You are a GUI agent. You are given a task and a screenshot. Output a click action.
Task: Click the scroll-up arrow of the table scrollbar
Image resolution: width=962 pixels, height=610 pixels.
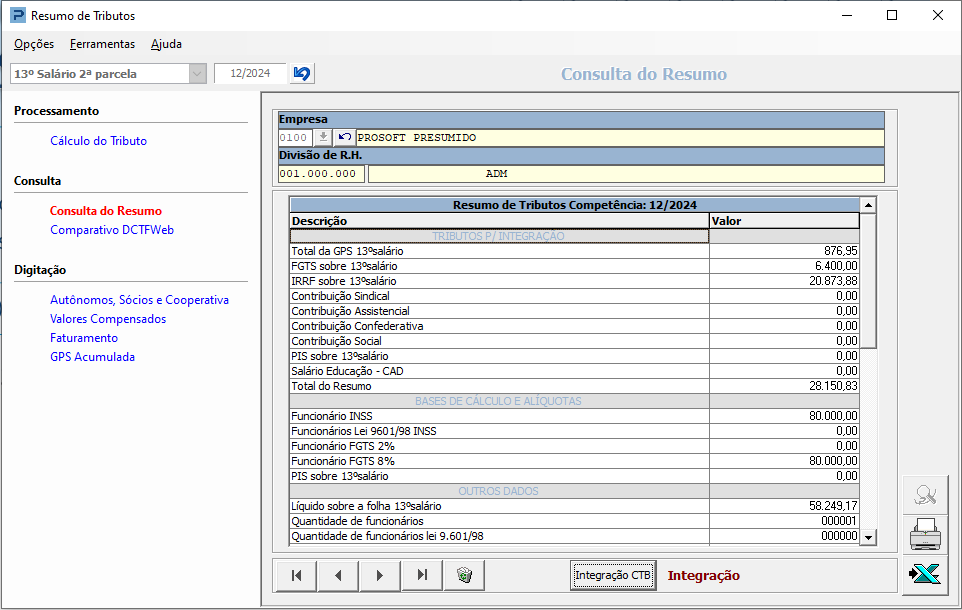tap(868, 205)
